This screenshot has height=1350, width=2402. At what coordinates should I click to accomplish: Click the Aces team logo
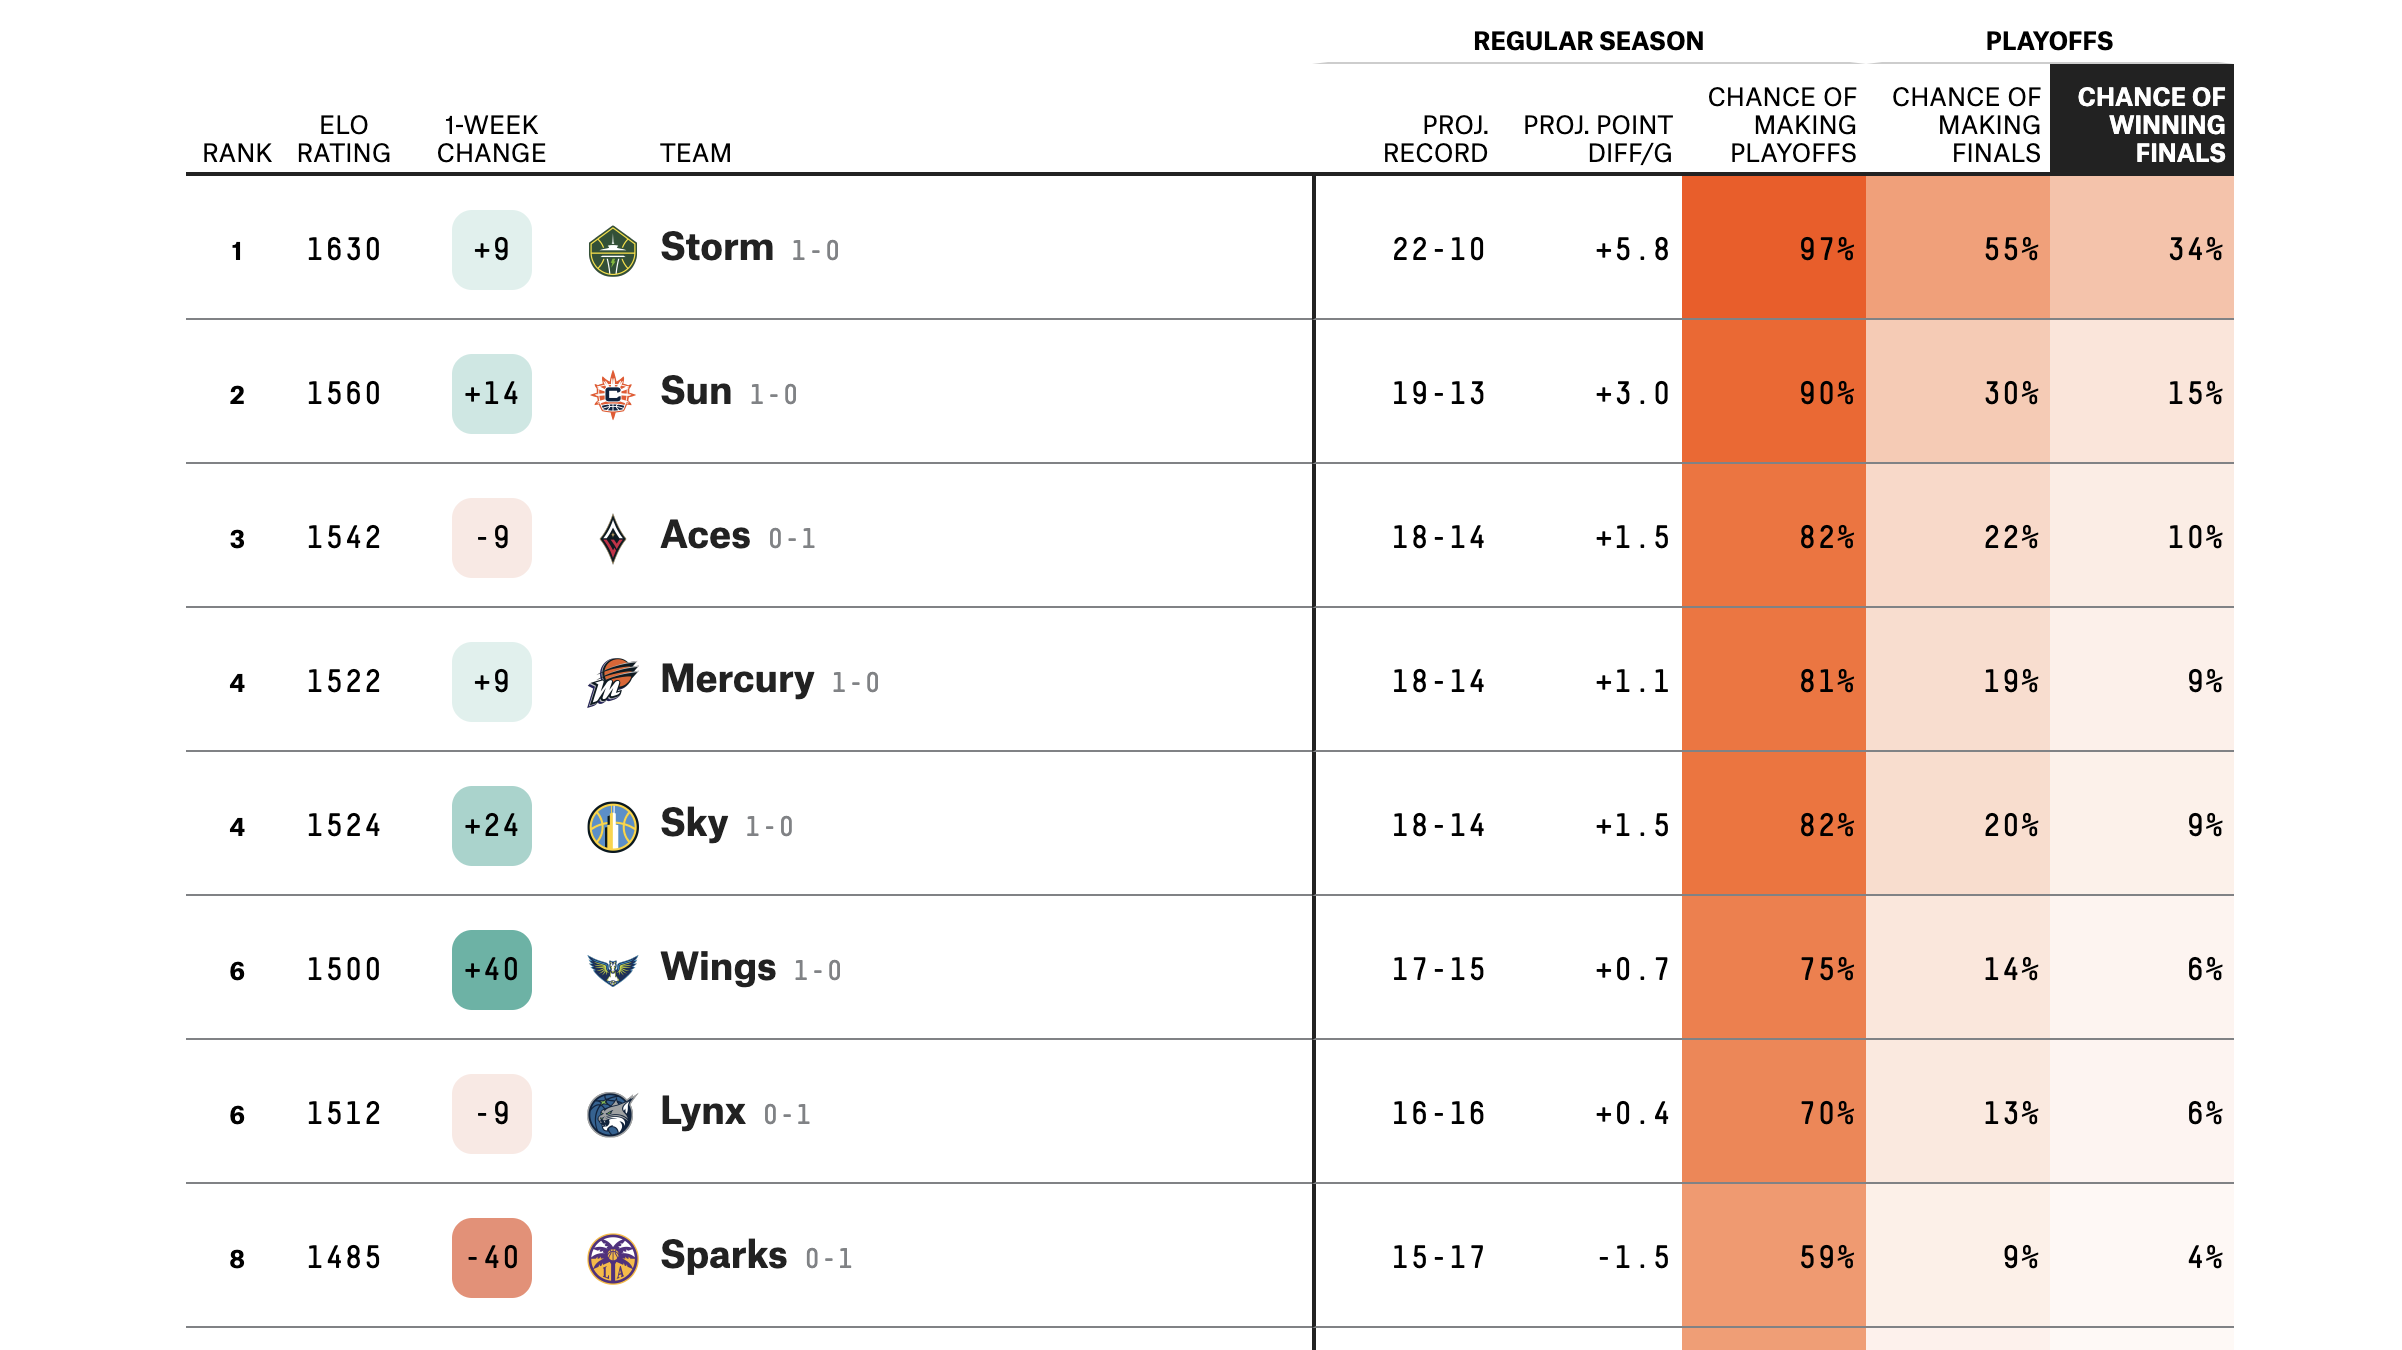click(612, 538)
